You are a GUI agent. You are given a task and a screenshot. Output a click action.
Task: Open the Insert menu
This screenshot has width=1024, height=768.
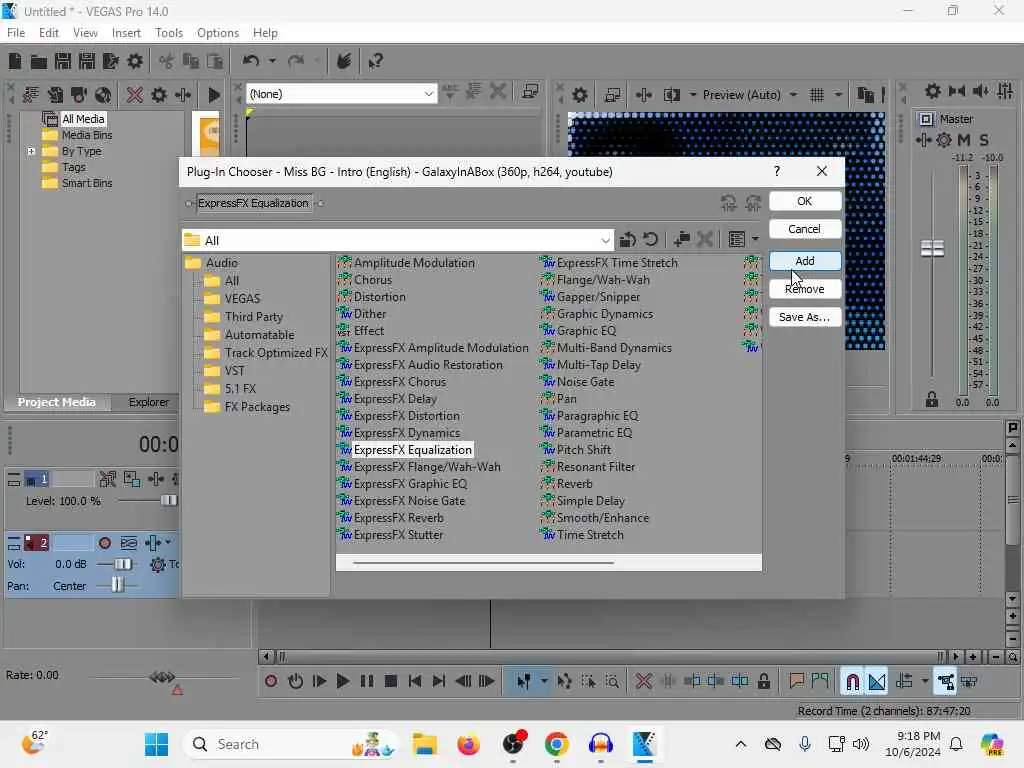pos(126,33)
